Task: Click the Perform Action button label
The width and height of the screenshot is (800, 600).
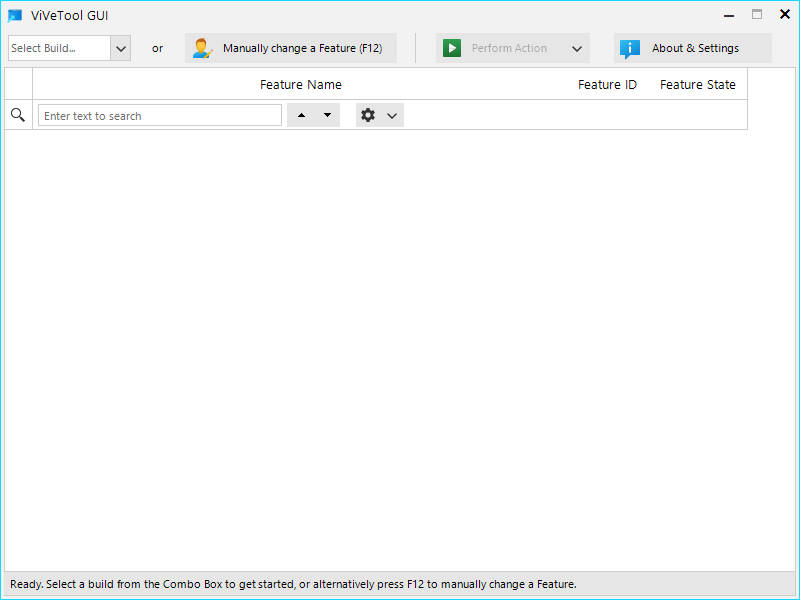Action: click(509, 48)
